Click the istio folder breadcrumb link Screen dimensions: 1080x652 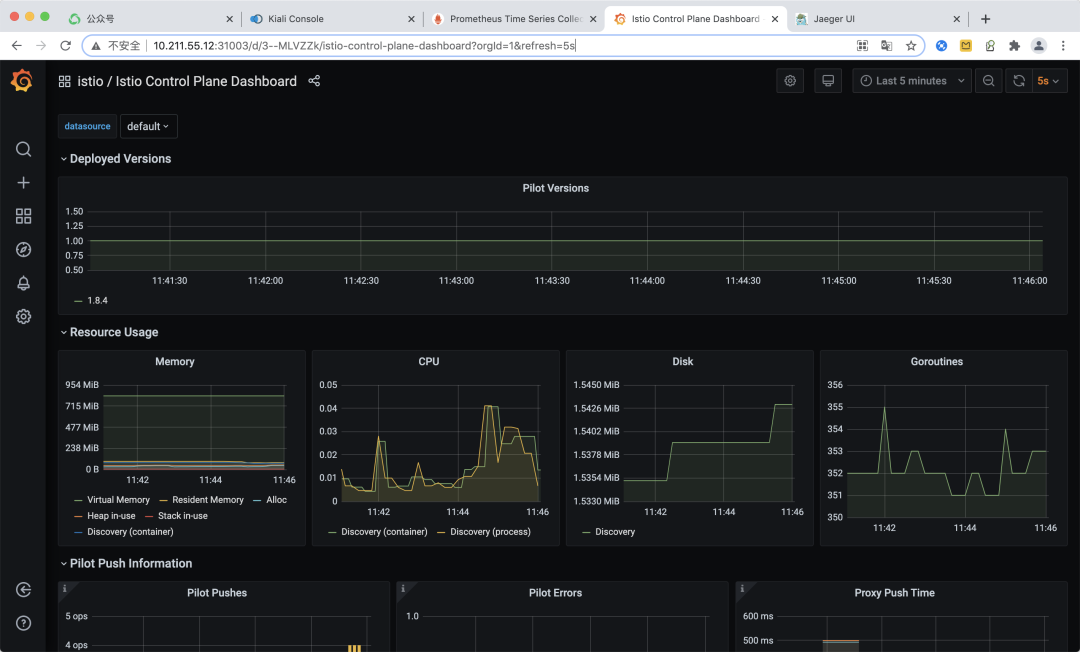click(x=90, y=81)
